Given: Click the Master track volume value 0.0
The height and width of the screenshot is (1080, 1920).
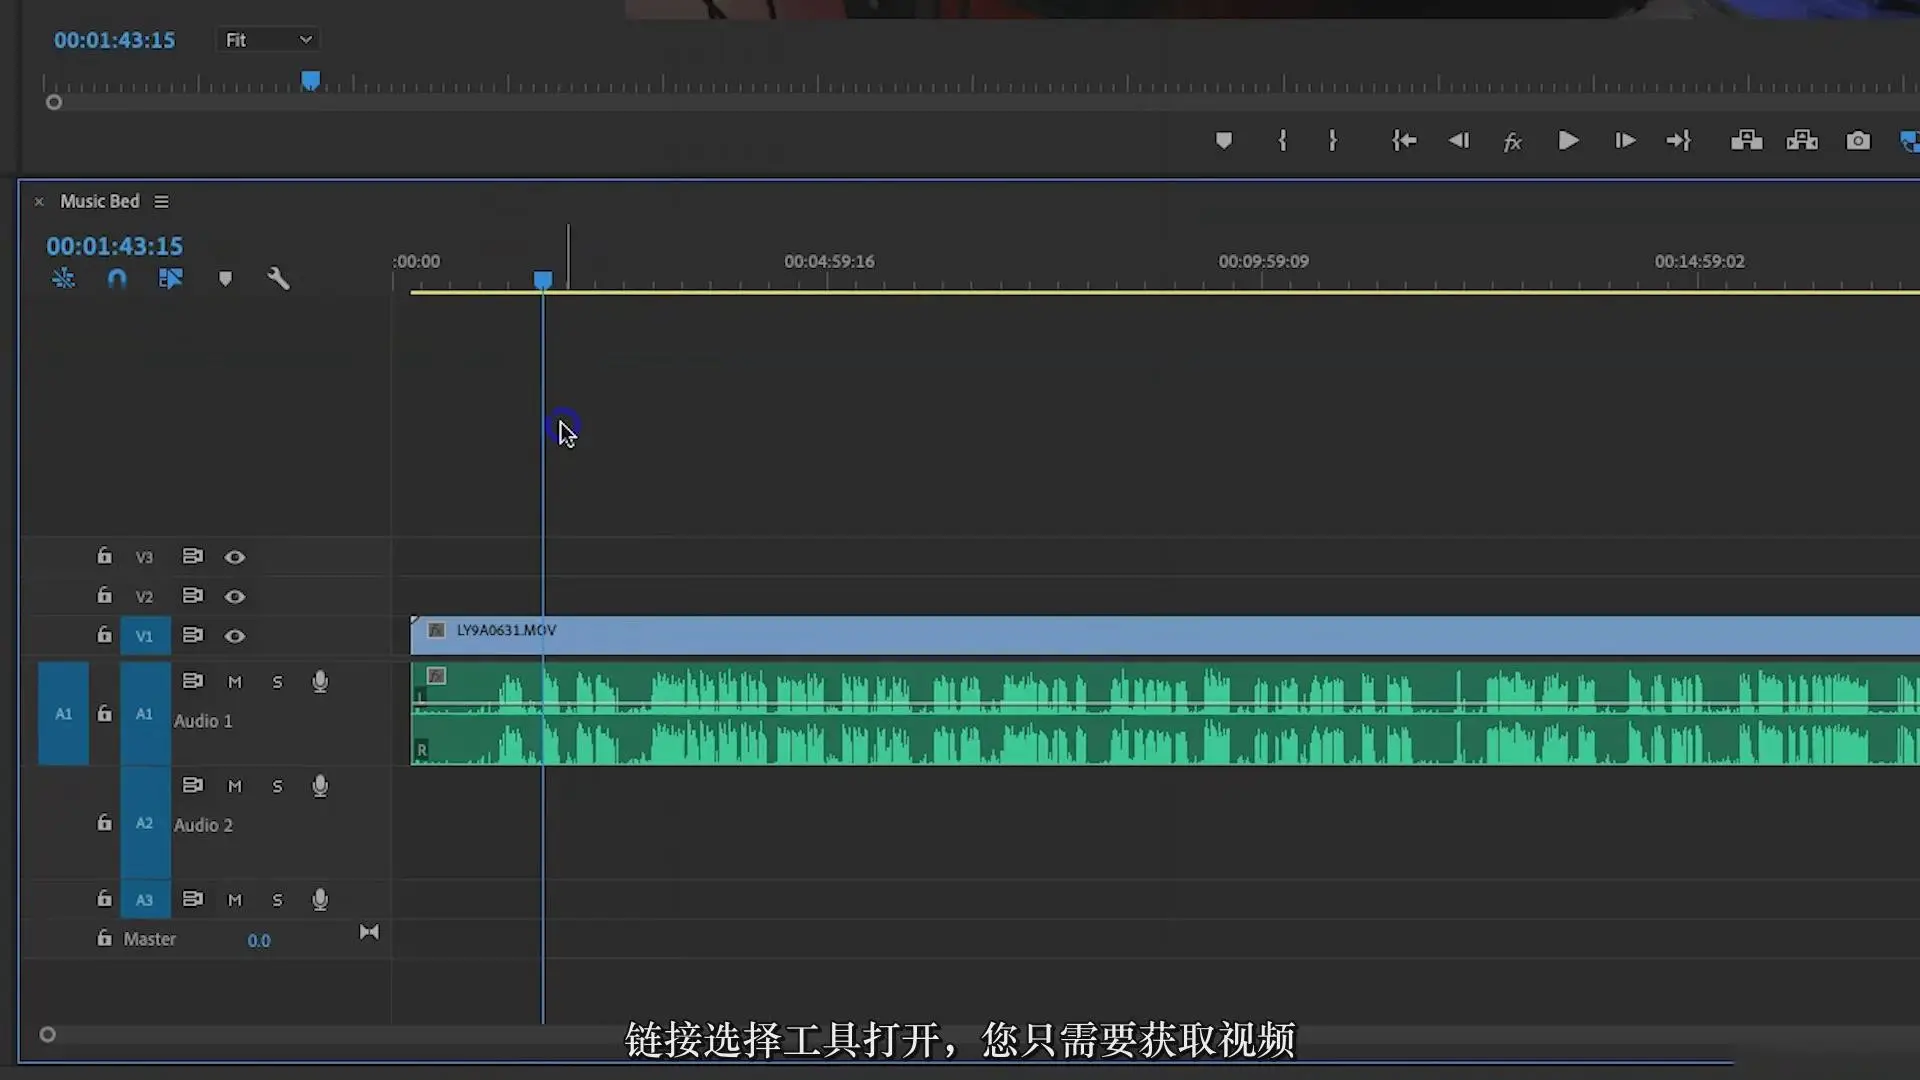Looking at the screenshot, I should [x=259, y=940].
